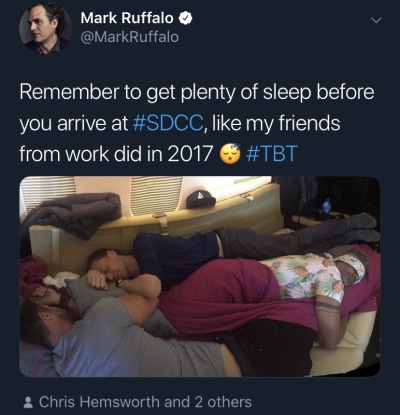Visit the @MarkRuffalo handle
400x415 pixels.
click(x=129, y=37)
